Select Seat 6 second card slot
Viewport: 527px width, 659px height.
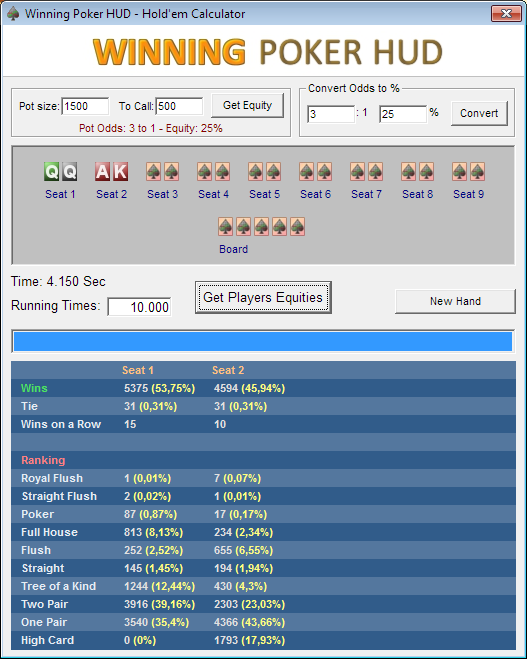coord(324,171)
